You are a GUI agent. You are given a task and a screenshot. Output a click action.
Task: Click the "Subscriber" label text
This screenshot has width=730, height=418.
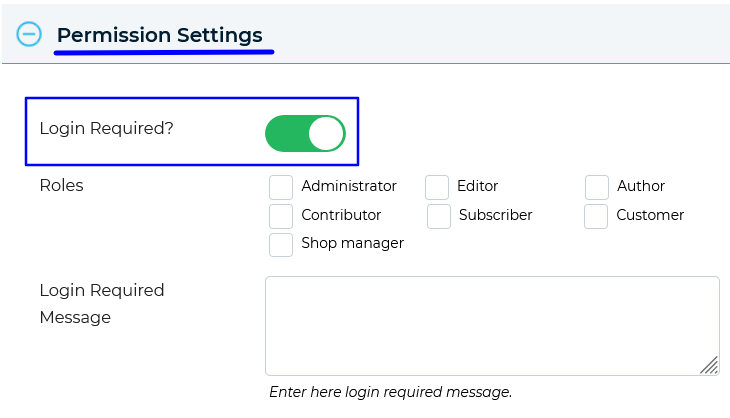tap(495, 215)
